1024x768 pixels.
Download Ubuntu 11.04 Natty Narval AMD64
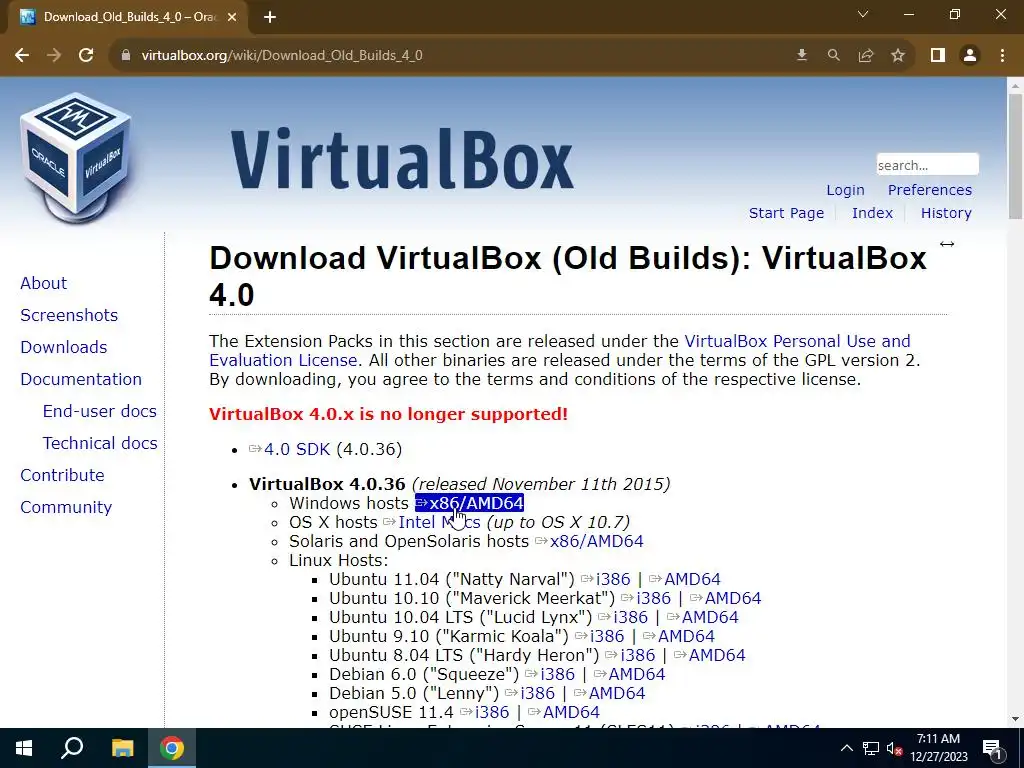click(x=684, y=579)
